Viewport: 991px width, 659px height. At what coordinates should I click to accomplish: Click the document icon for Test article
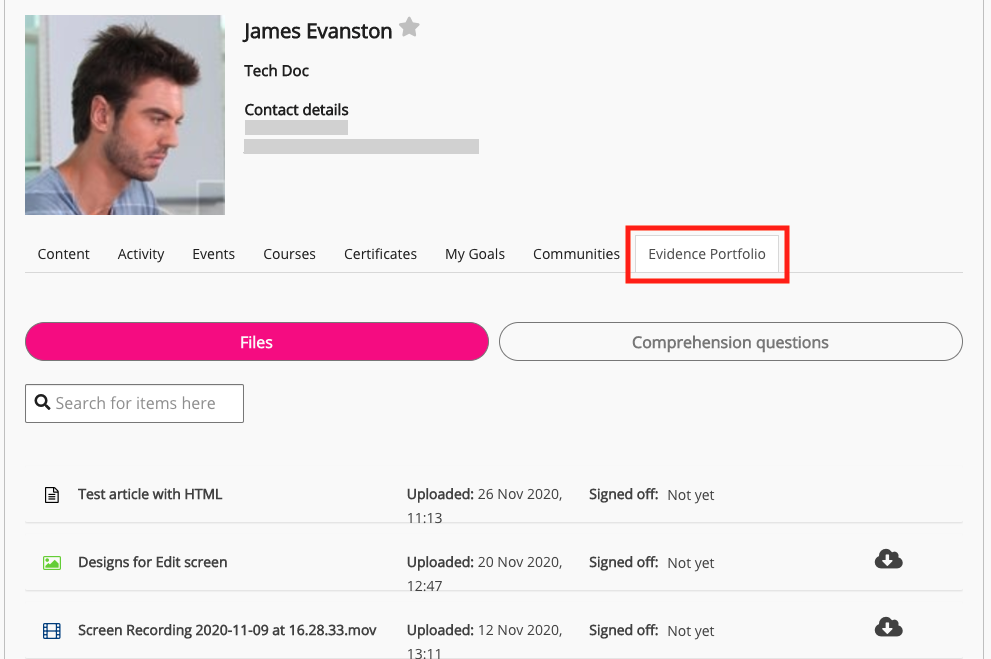click(52, 495)
